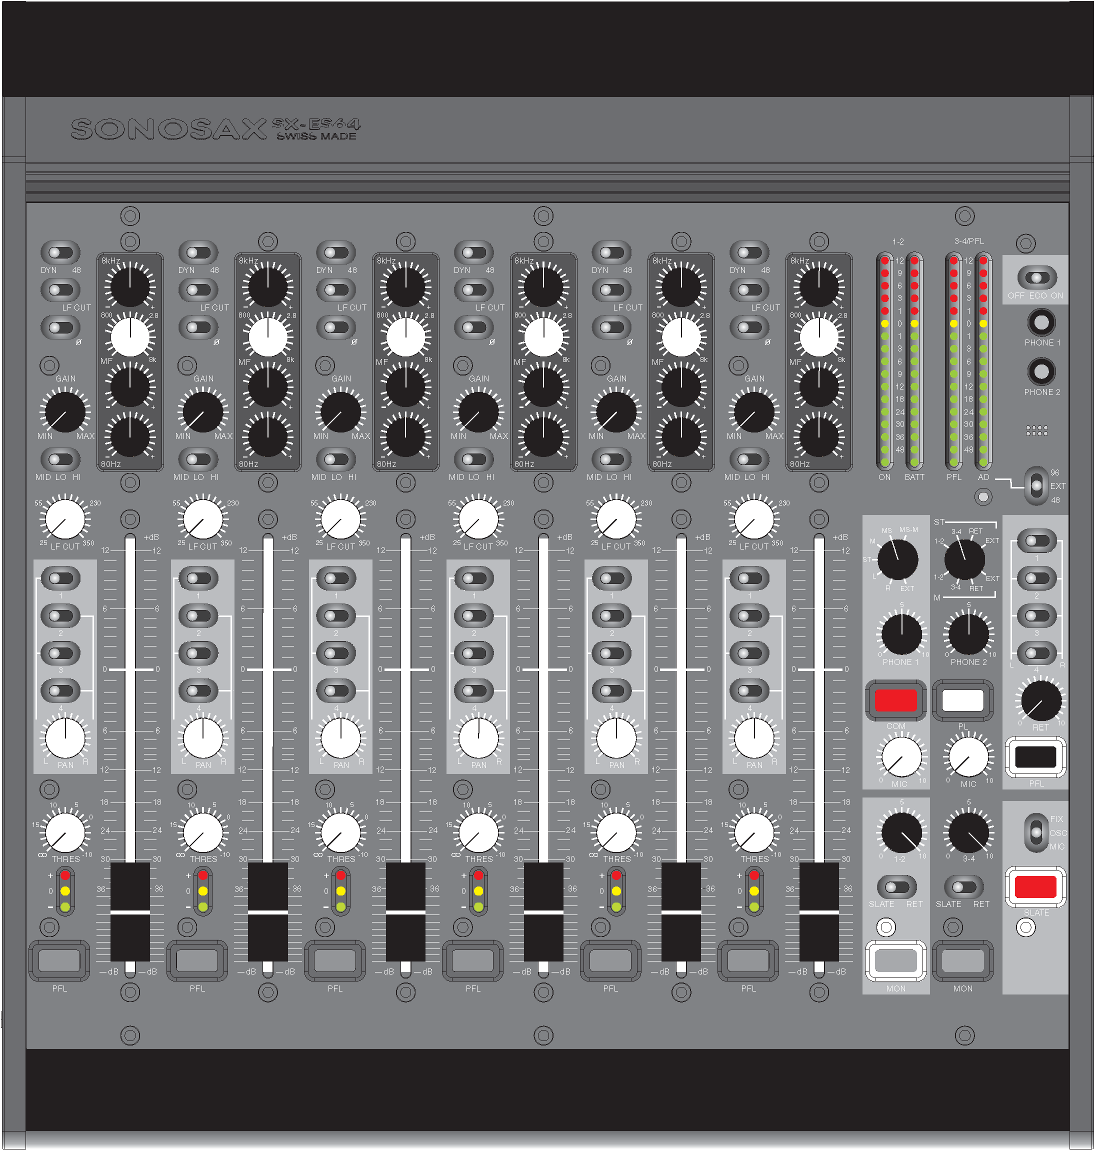
Task: Switch the power toggle from ECO to ON
Action: point(1037,277)
